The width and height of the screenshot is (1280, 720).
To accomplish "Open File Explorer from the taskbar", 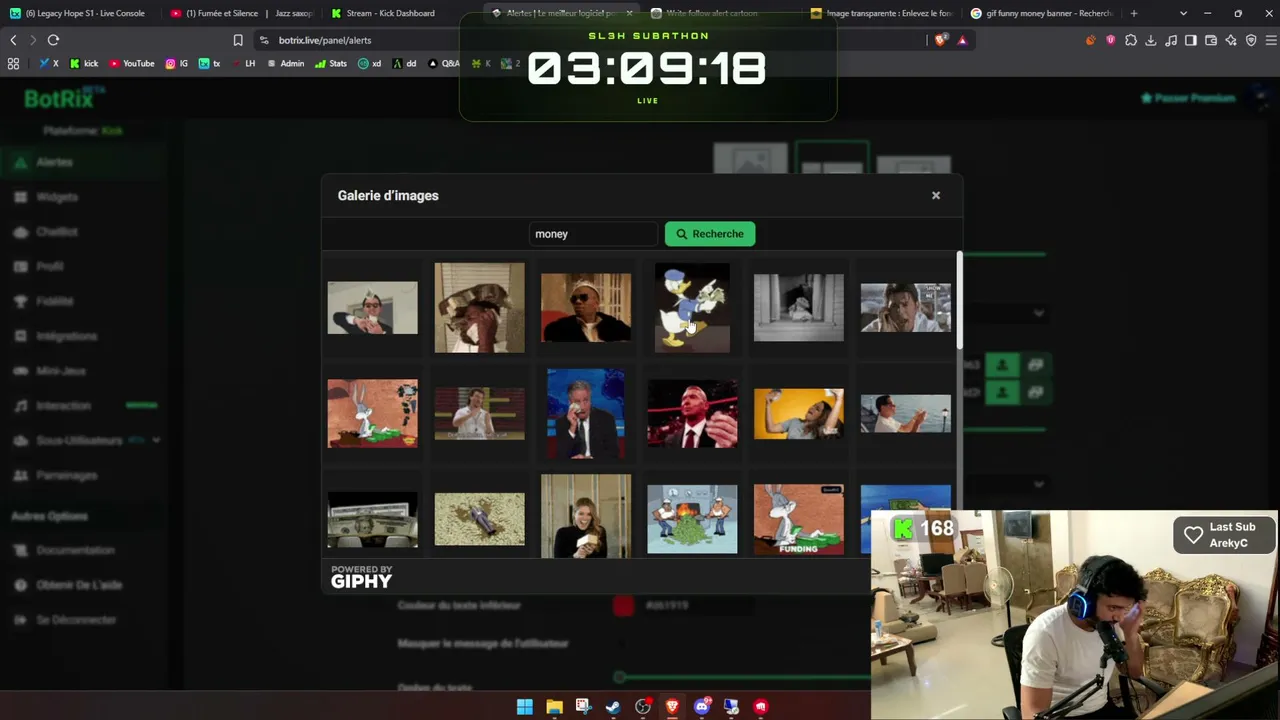I will pos(554,707).
